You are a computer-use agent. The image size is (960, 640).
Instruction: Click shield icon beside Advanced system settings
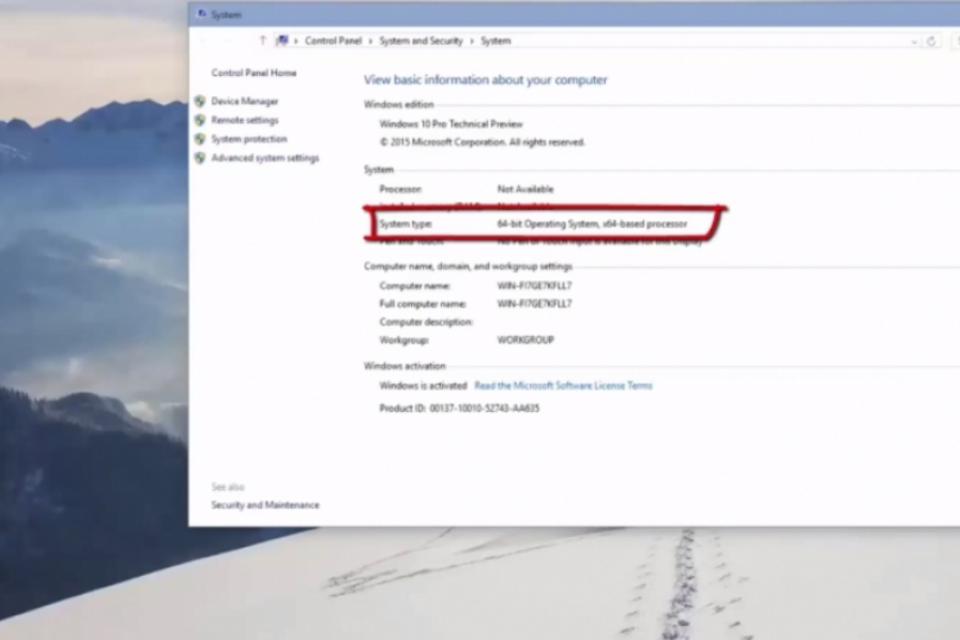pos(200,158)
